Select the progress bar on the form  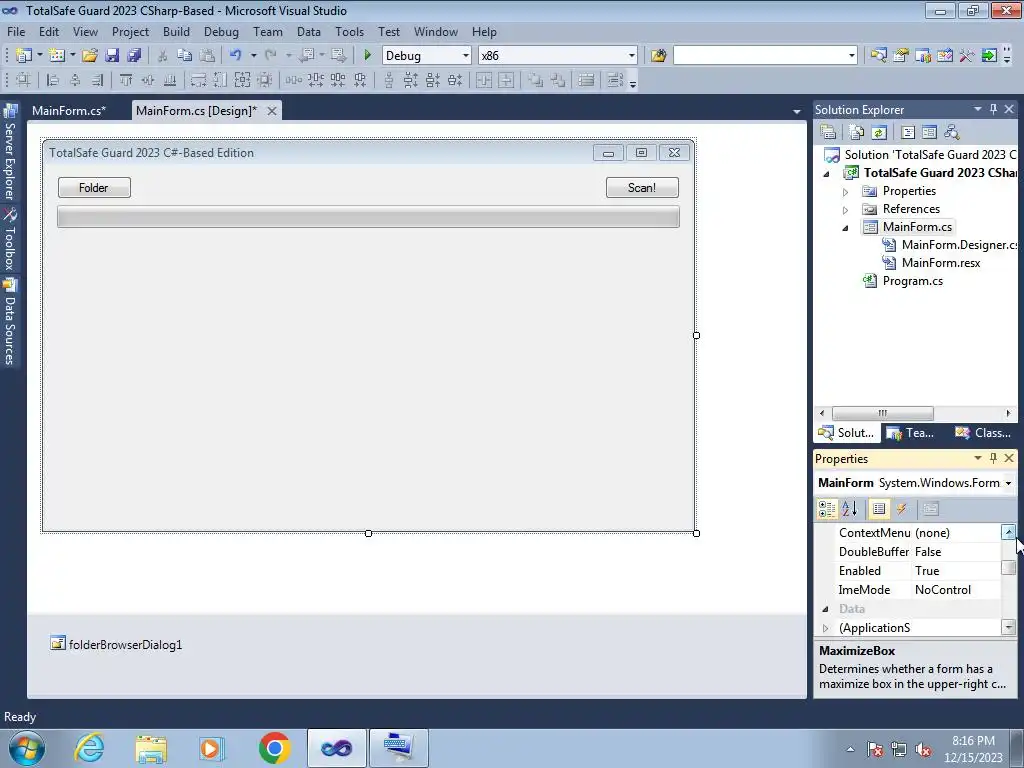(x=368, y=217)
